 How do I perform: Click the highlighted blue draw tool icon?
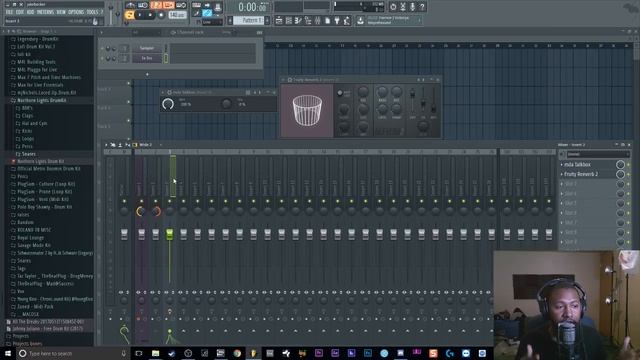[207, 13]
